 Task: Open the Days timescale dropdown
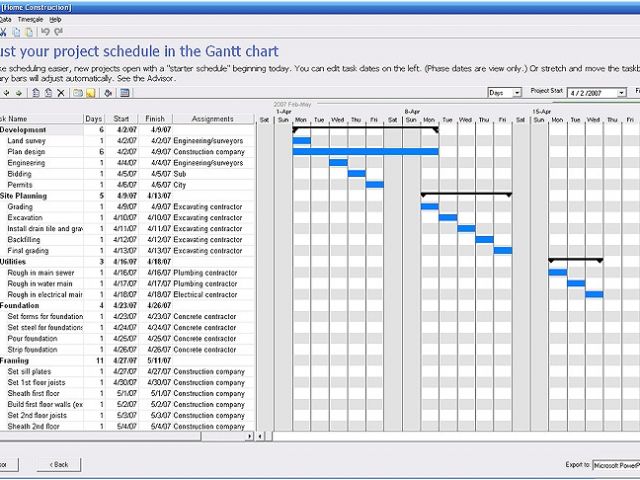pyautogui.click(x=517, y=93)
